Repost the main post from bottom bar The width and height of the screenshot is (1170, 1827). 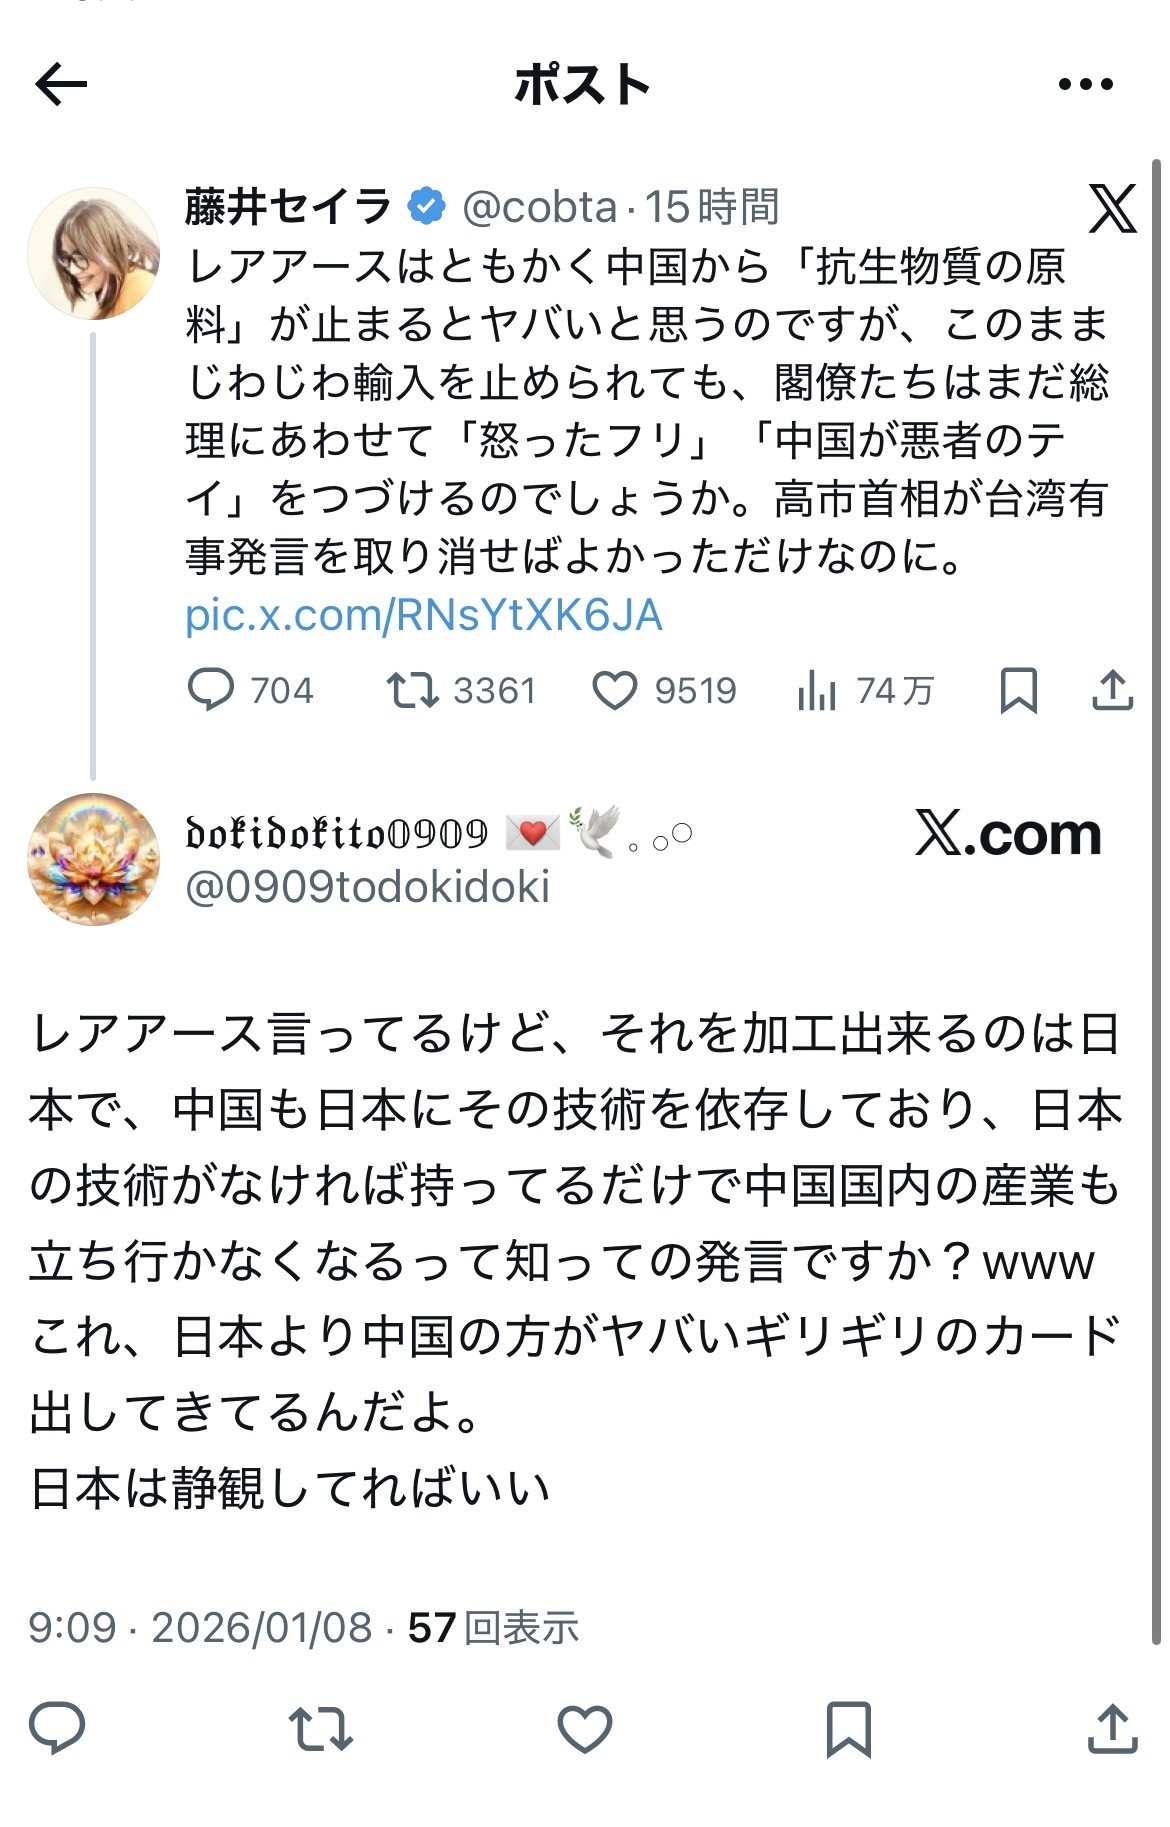(x=320, y=1729)
